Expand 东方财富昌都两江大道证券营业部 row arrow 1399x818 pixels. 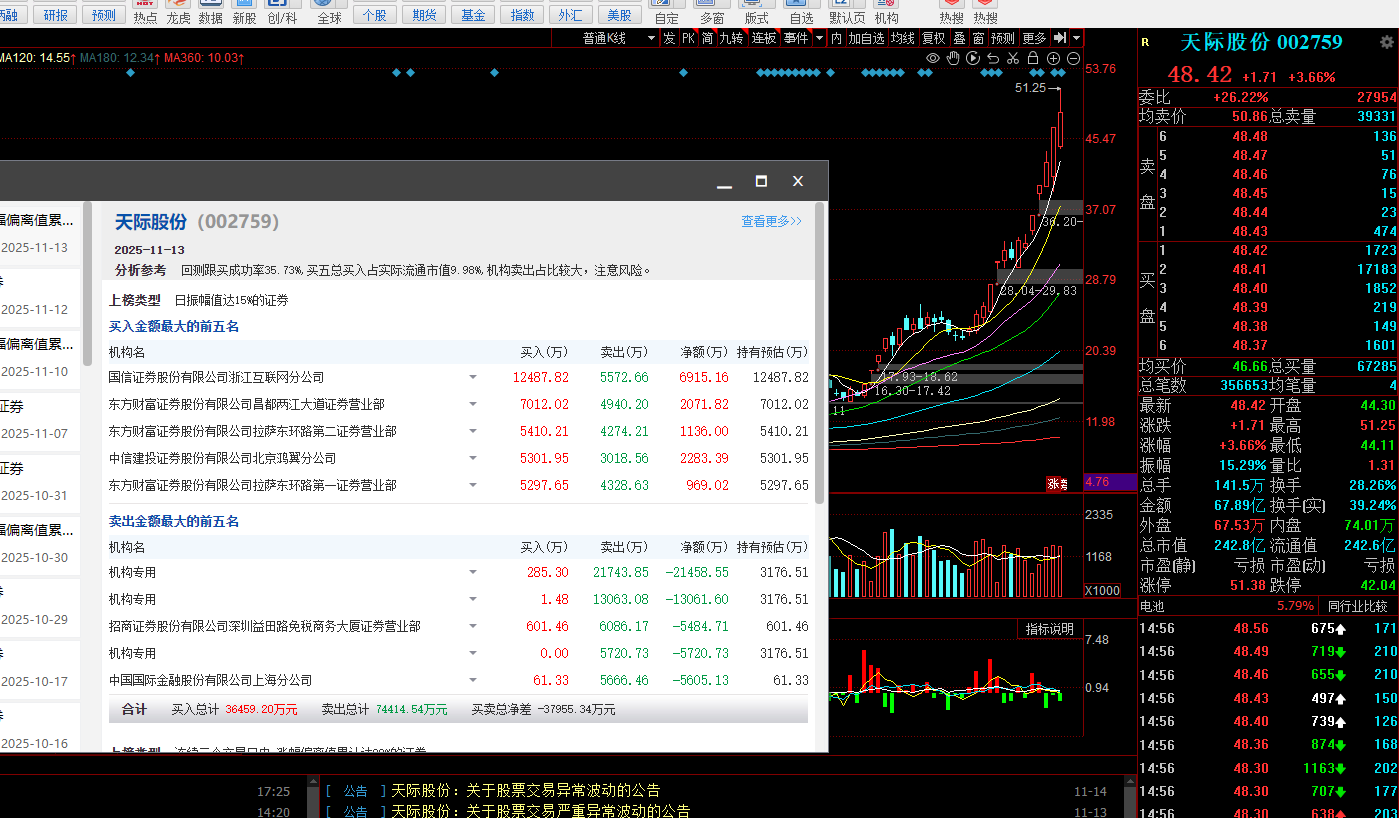[x=472, y=404]
